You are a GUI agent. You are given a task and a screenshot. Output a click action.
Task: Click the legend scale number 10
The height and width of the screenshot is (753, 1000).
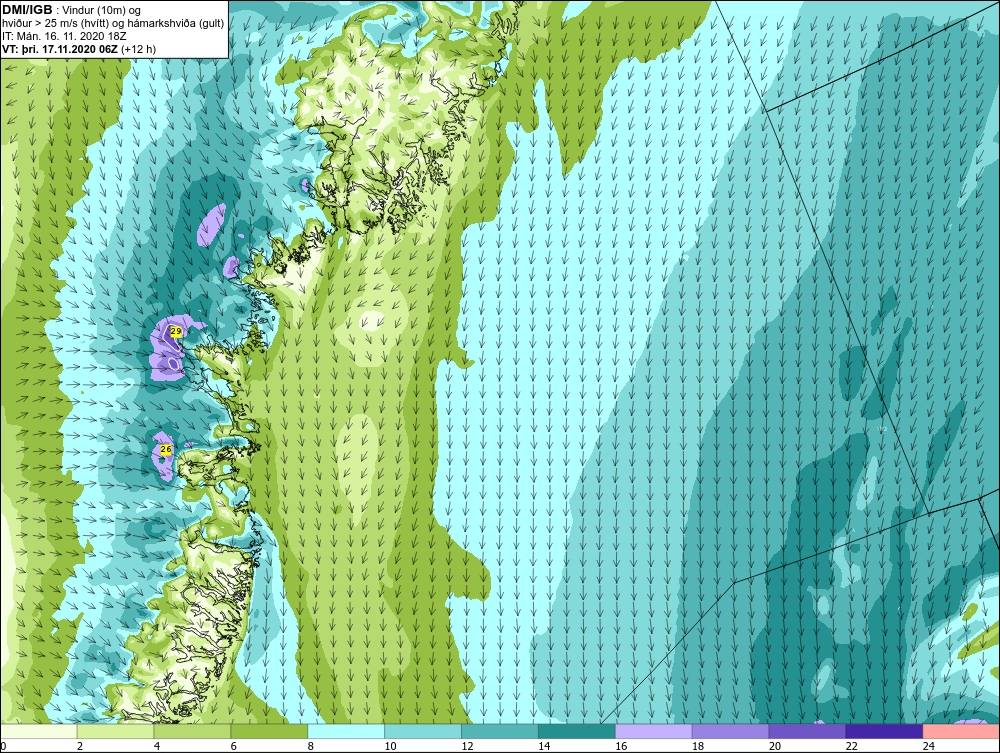[390, 746]
